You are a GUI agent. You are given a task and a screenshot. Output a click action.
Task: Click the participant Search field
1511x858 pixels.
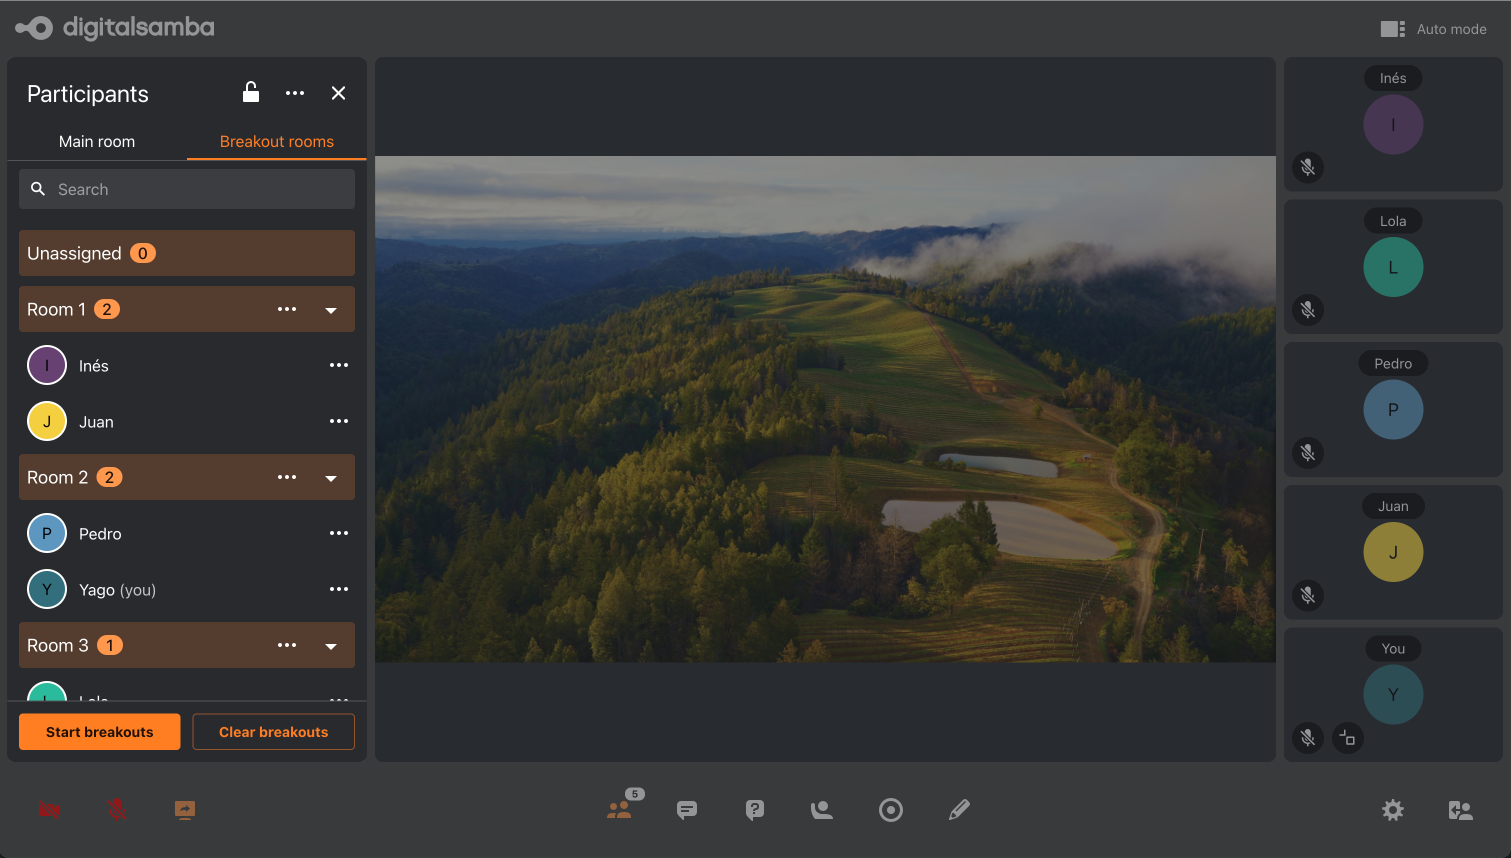pyautogui.click(x=187, y=189)
